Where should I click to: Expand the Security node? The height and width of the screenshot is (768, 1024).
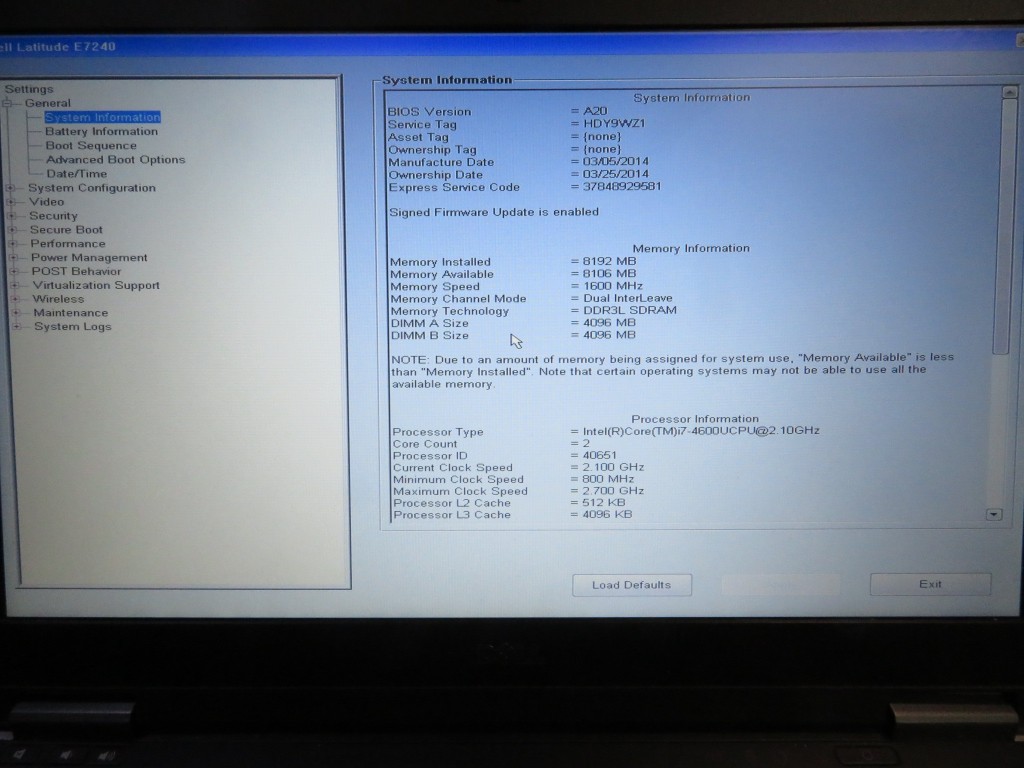pyautogui.click(x=11, y=216)
